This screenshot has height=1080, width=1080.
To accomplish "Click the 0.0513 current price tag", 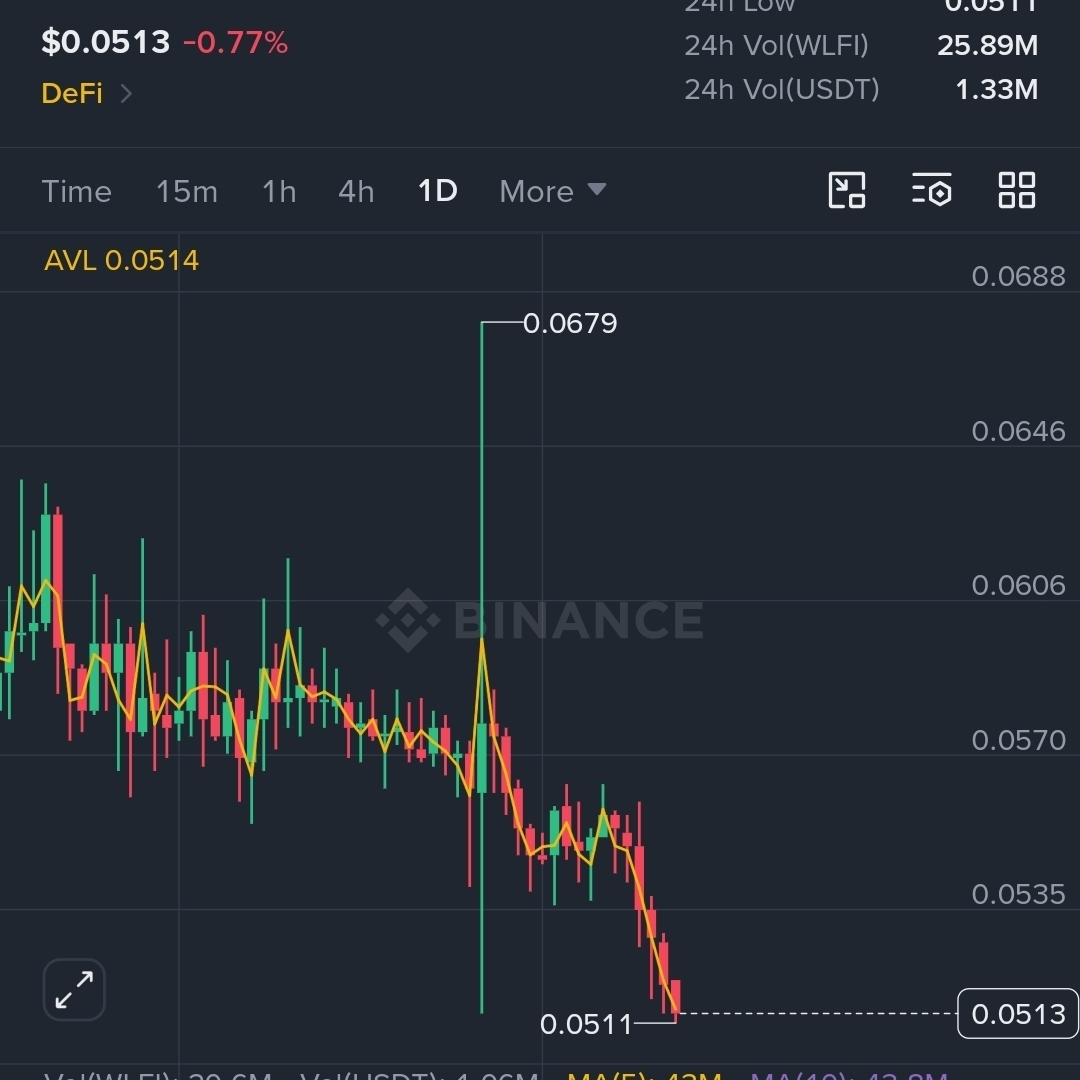I will (1018, 1014).
